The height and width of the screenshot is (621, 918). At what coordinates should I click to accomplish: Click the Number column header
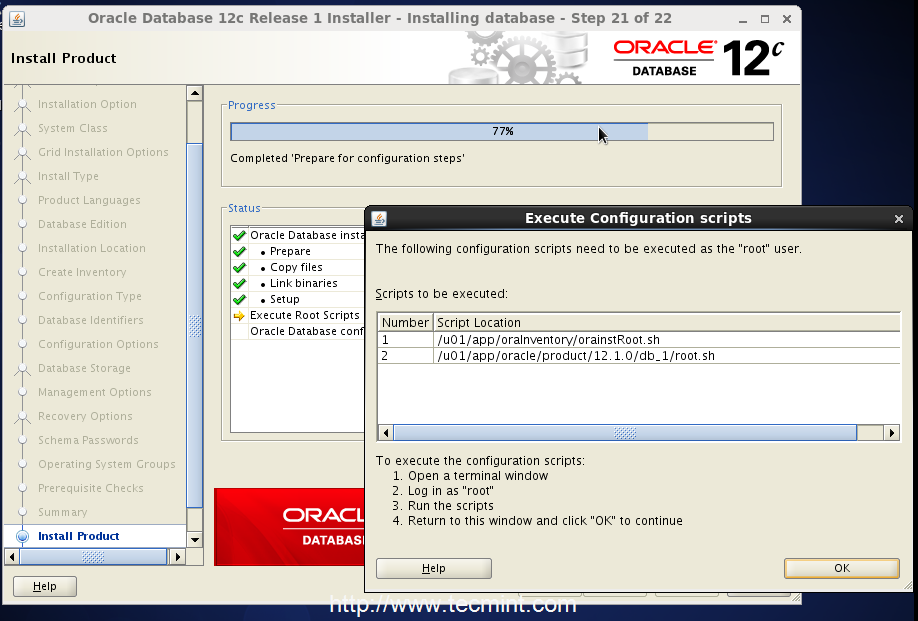(405, 323)
